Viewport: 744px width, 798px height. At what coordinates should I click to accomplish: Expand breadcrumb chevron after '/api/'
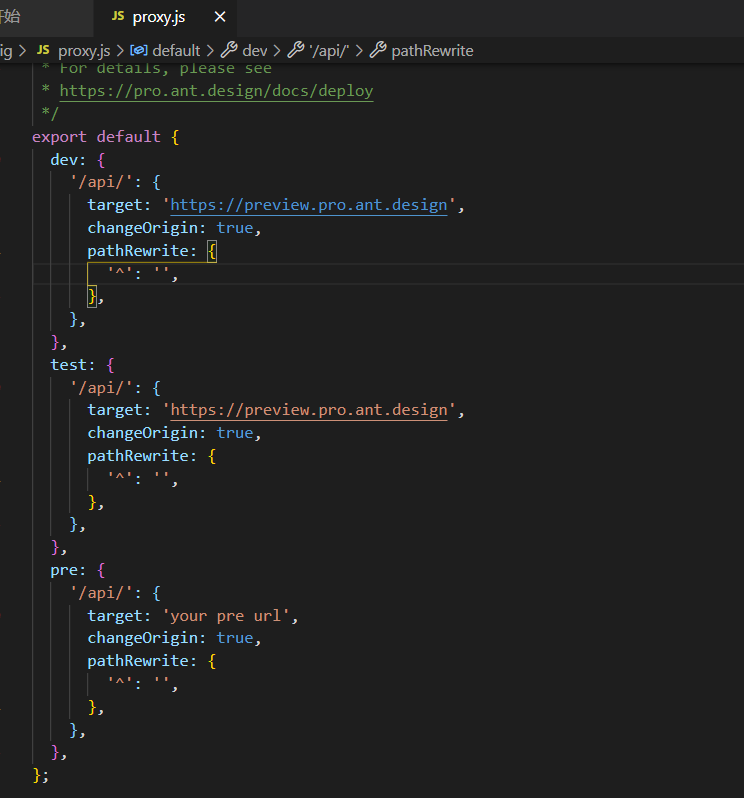pyautogui.click(x=359, y=51)
